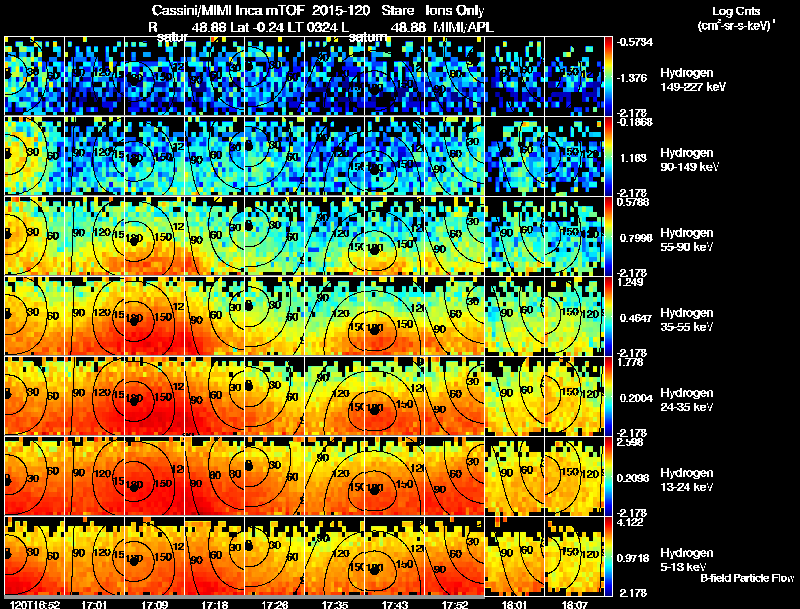Image resolution: width=800 pixels, height=609 pixels.
Task: Open the 24-35 keV panel at 17:09
Action: (155, 396)
